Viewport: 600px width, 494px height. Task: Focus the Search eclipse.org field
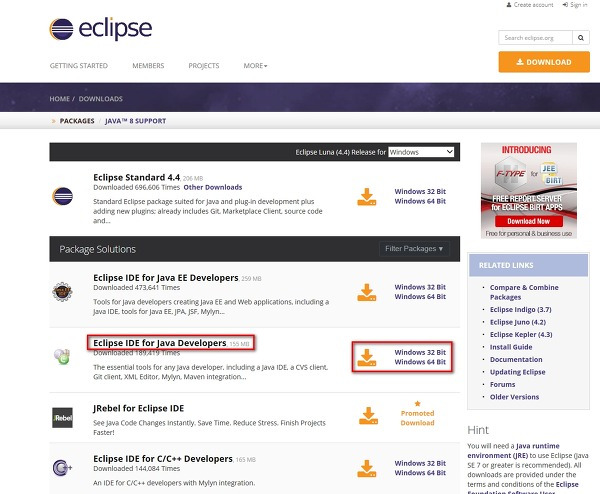click(535, 38)
